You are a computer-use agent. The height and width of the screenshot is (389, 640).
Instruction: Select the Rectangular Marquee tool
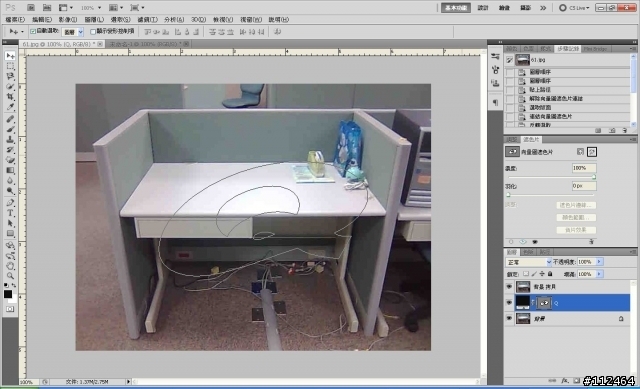[x=10, y=66]
